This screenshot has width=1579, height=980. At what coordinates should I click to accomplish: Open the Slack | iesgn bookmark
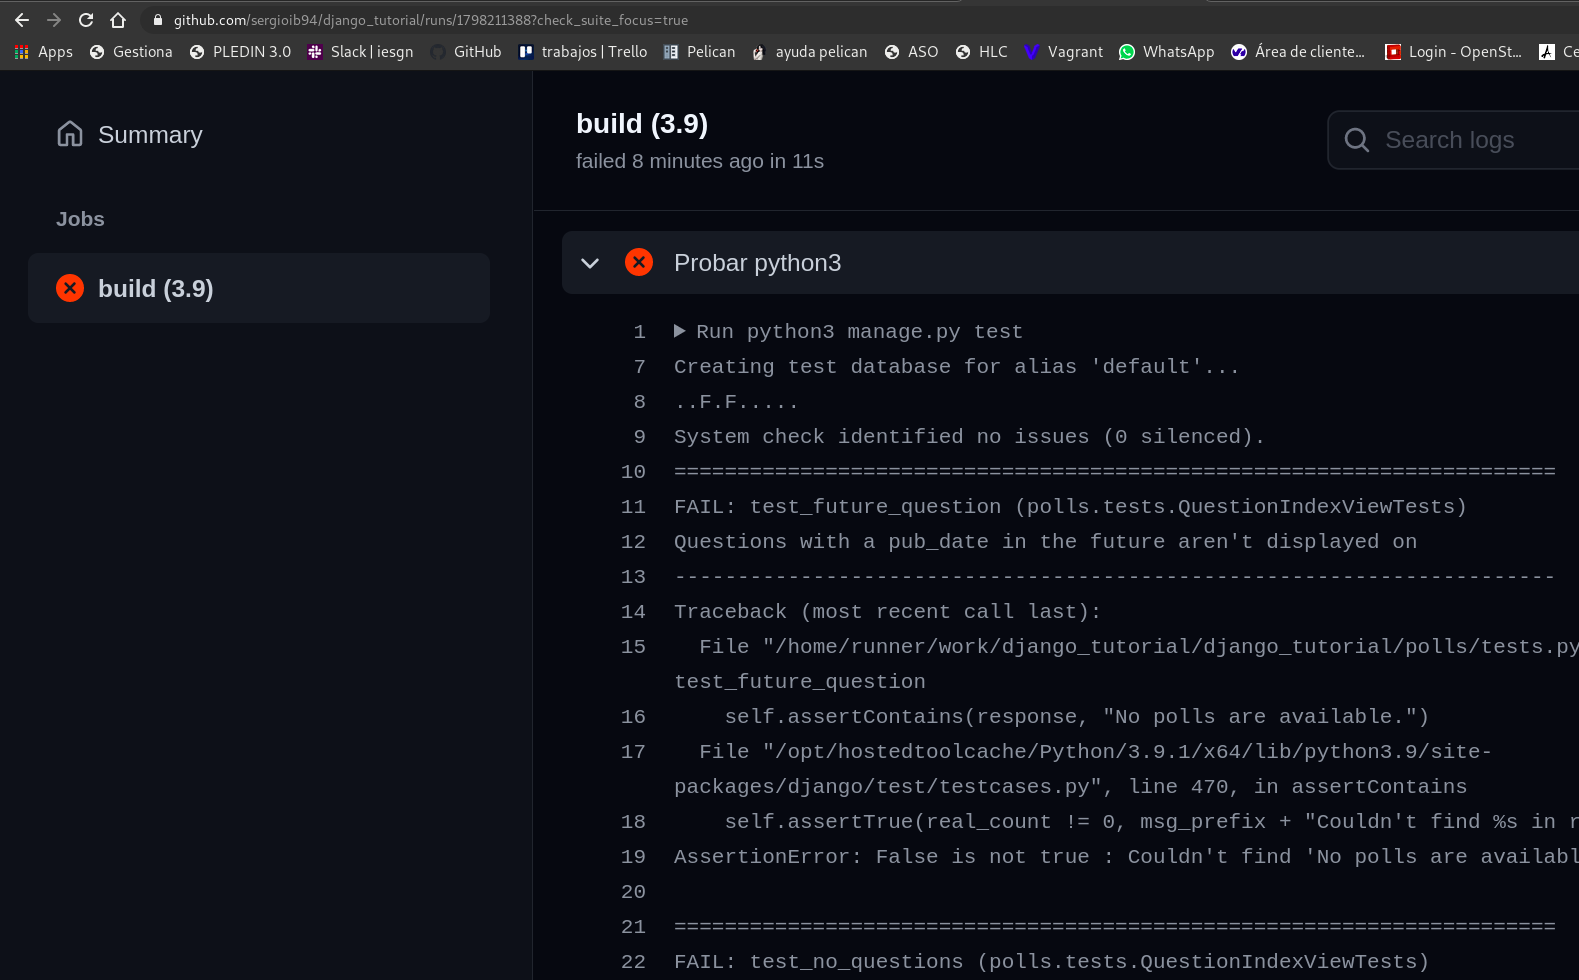tap(361, 52)
